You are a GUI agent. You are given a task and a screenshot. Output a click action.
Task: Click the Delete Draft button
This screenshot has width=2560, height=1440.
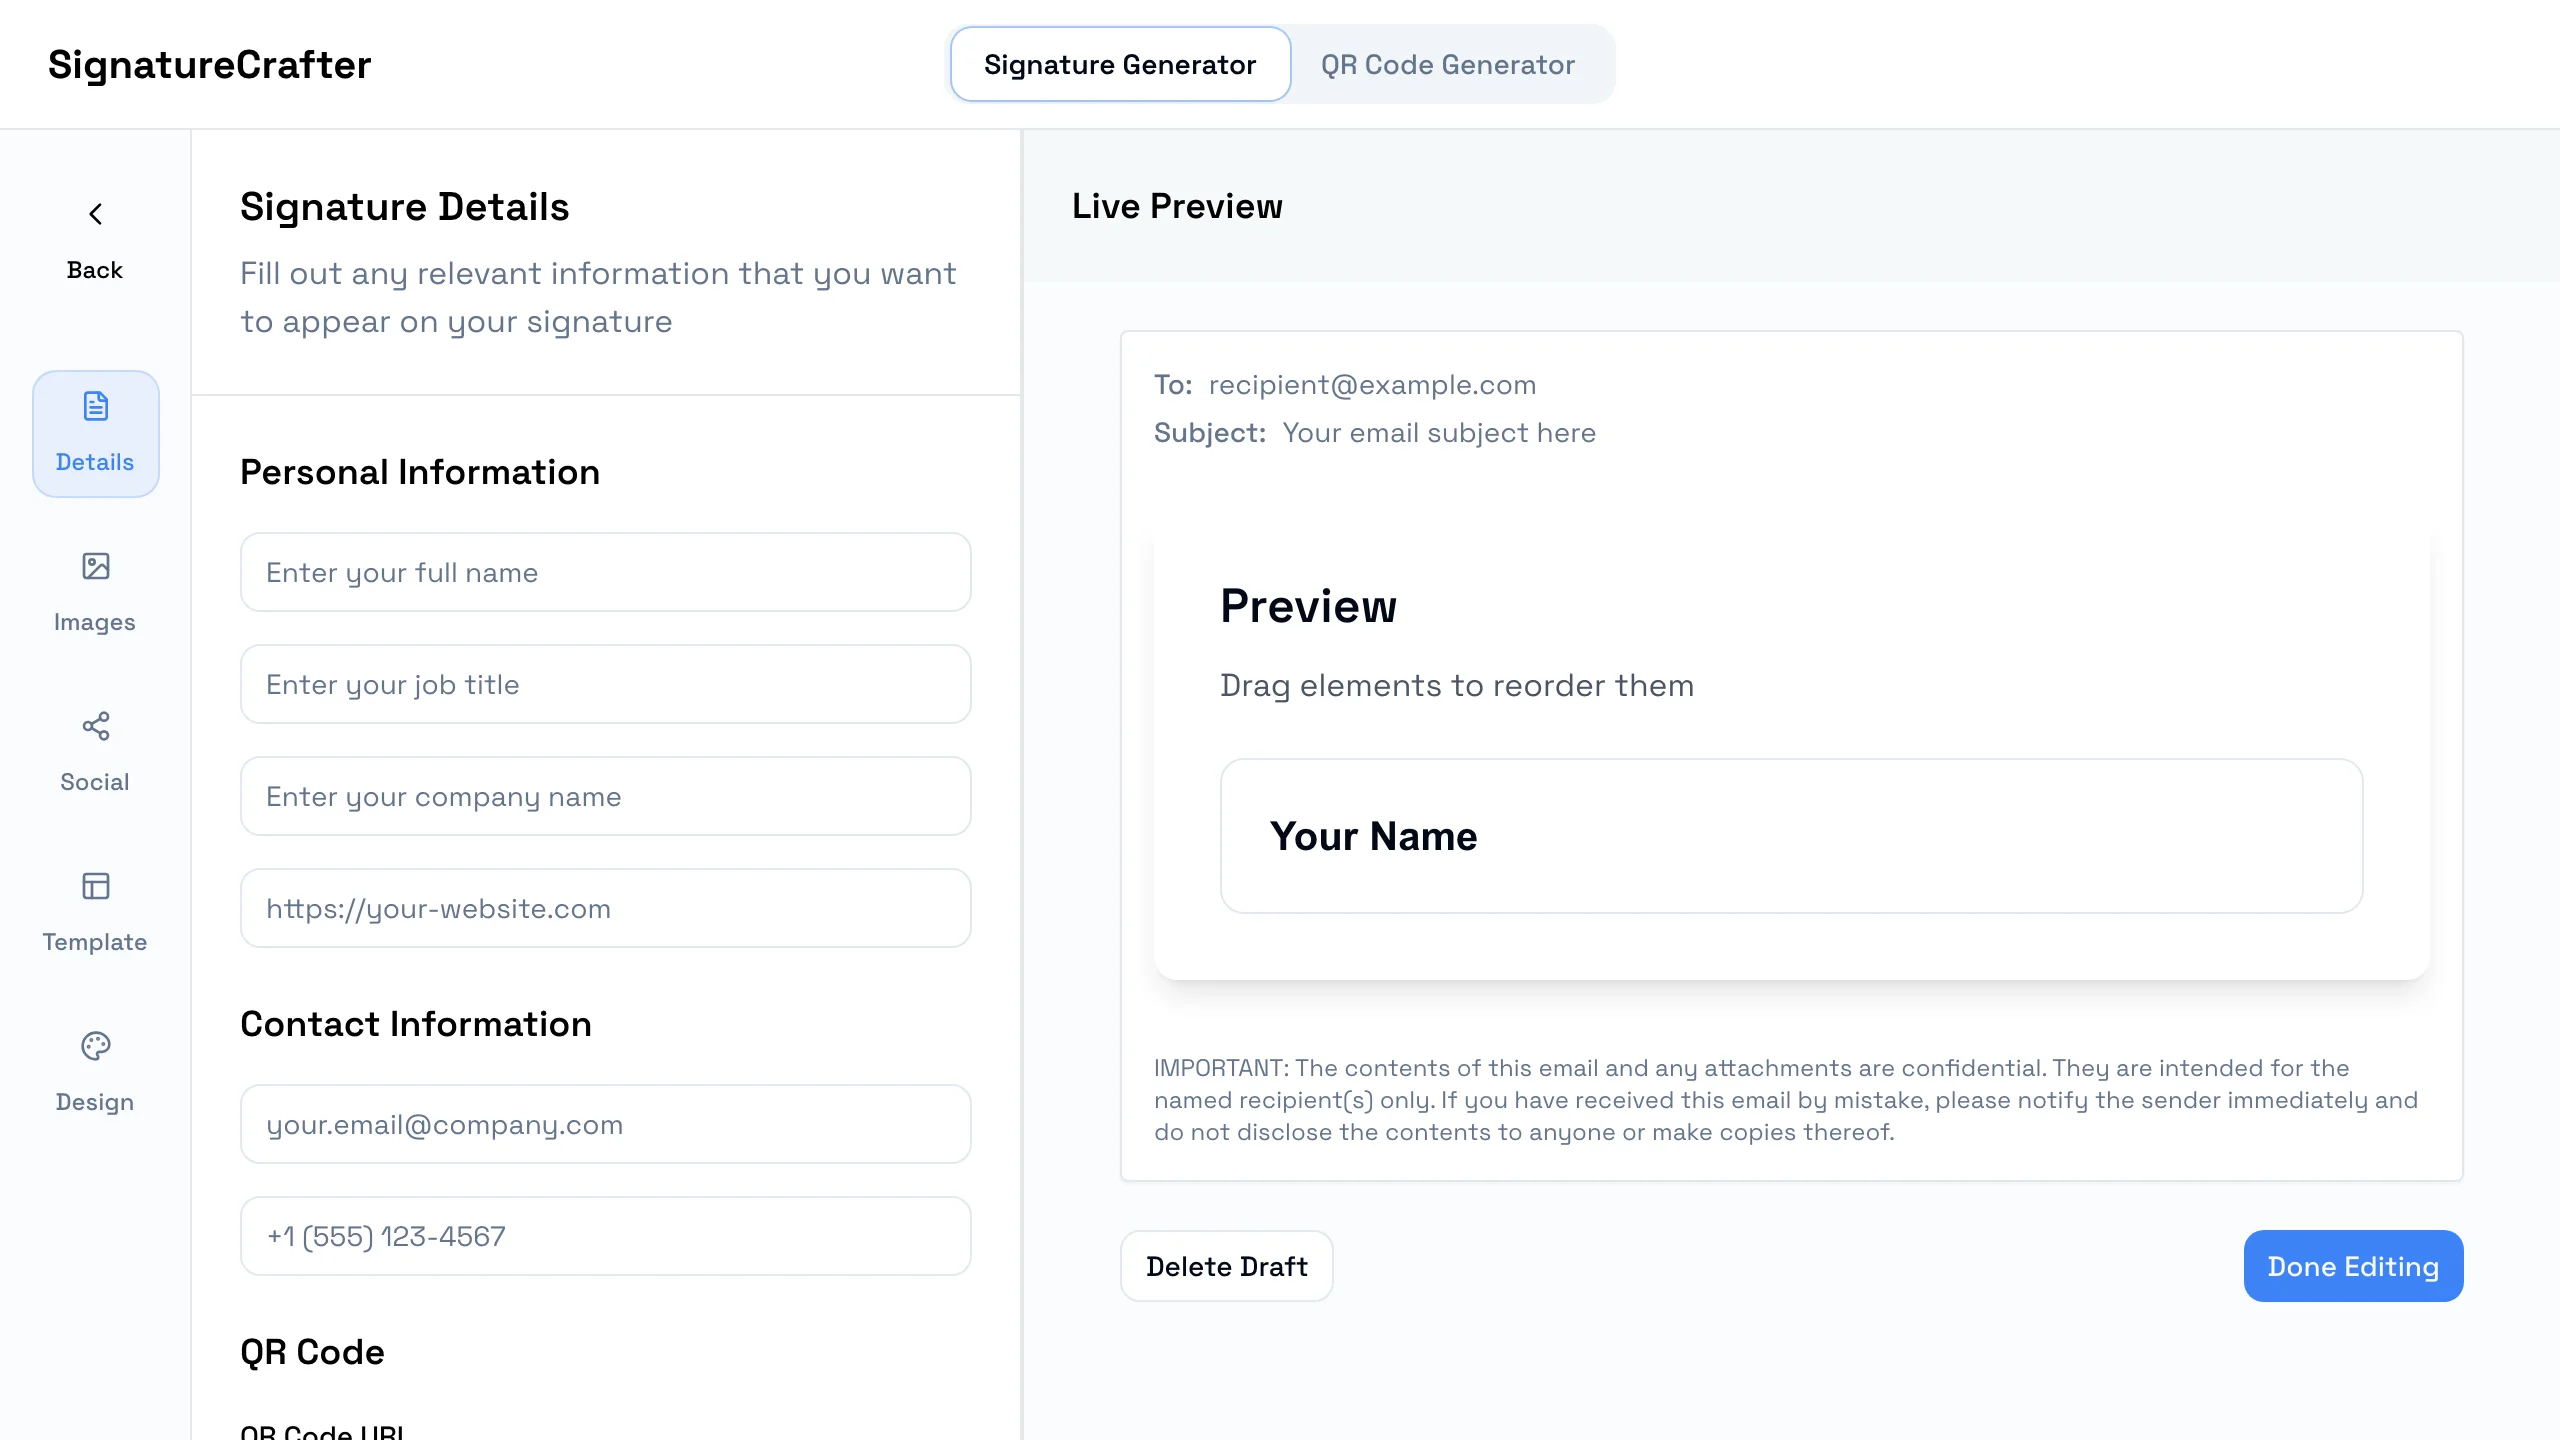(x=1227, y=1266)
